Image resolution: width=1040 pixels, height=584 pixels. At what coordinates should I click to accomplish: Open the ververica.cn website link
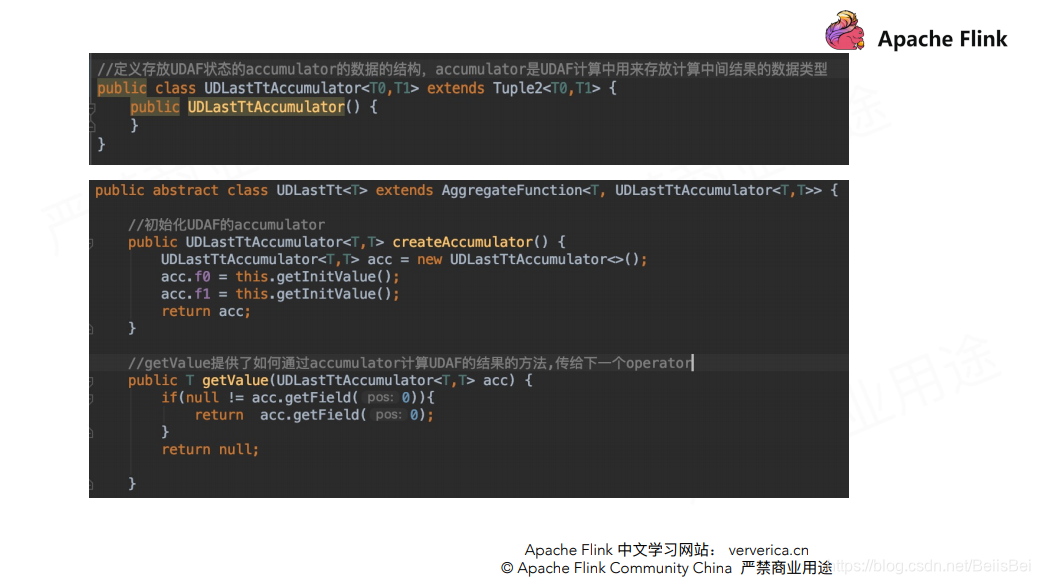tap(768, 550)
